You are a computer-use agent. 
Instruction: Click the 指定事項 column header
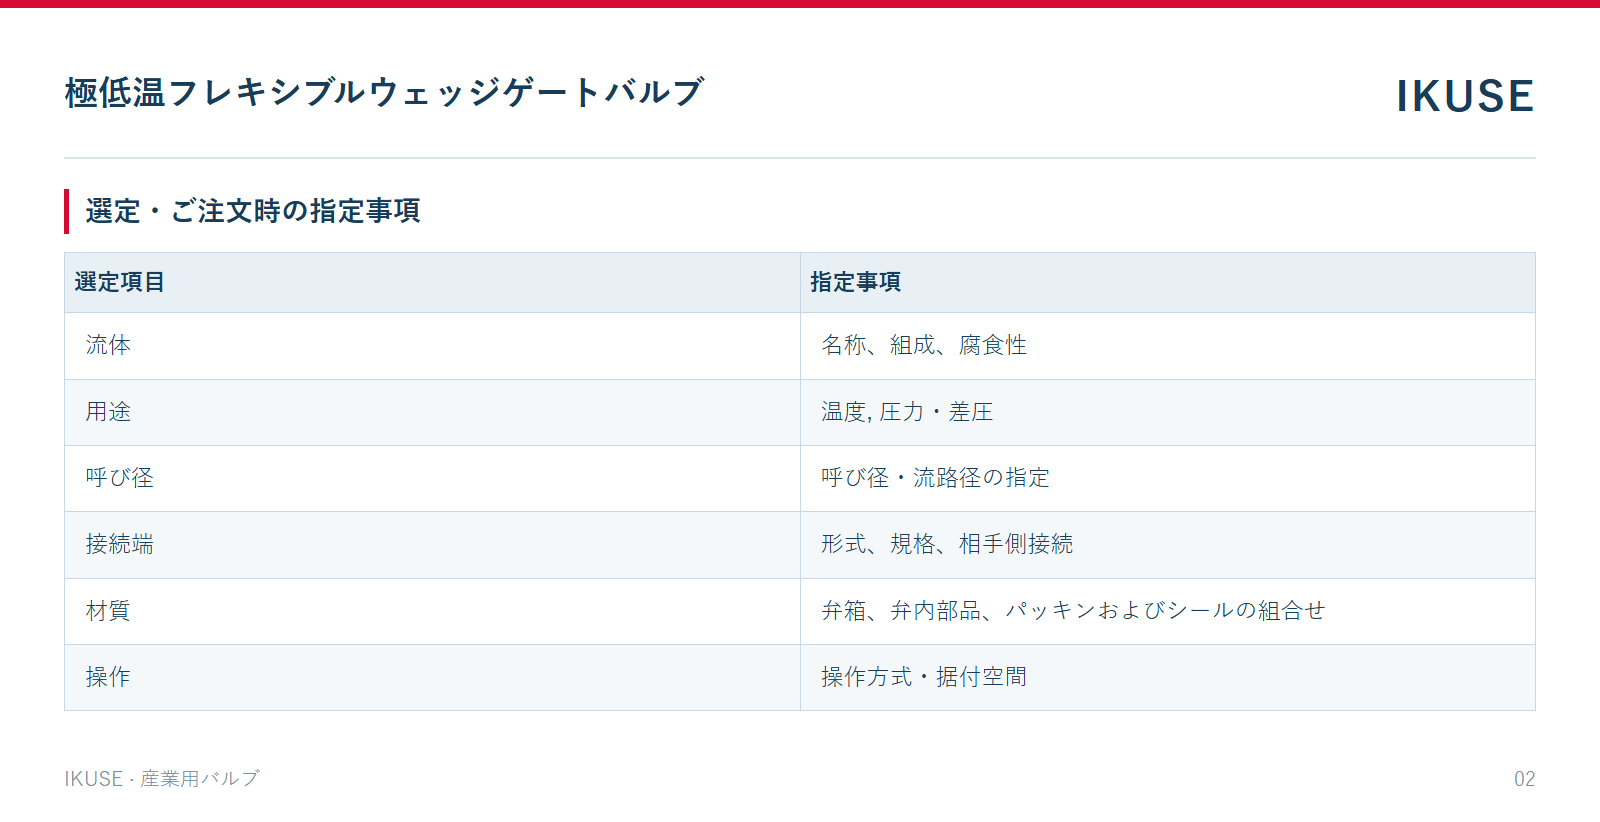(1168, 283)
